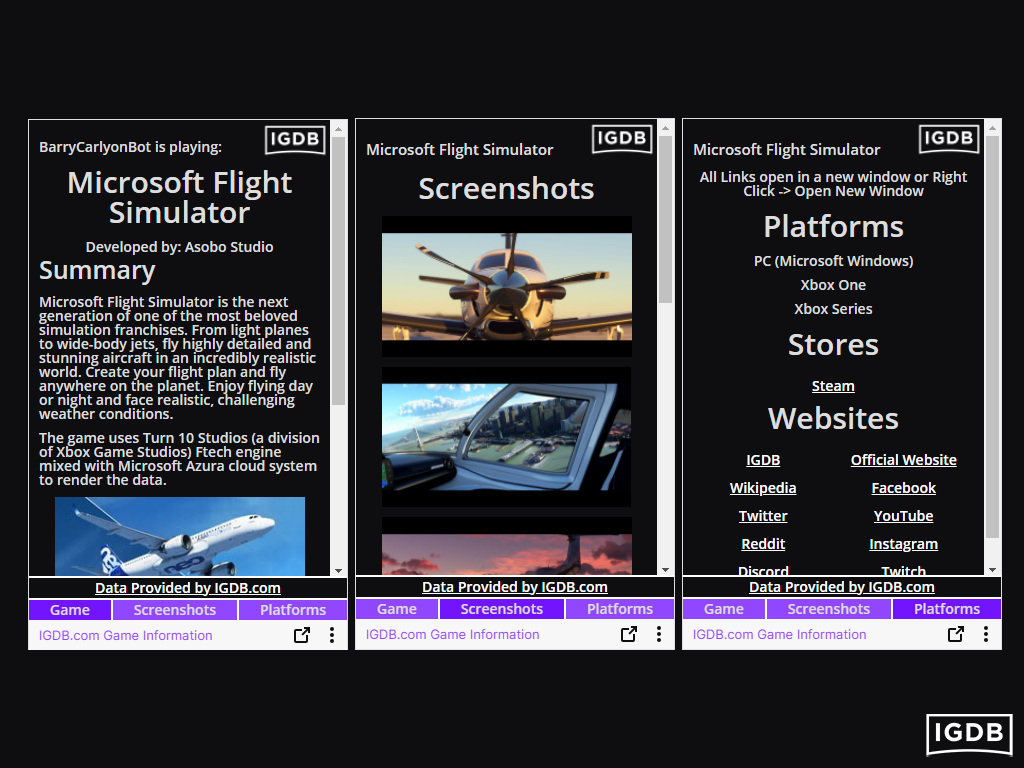Click IGDB.com Game Information title in middle panel

point(453,634)
